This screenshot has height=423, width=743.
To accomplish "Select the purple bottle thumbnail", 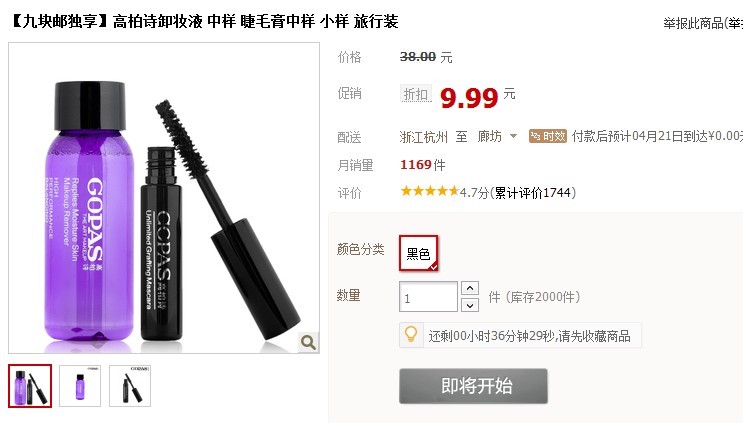I will [x=80, y=386].
